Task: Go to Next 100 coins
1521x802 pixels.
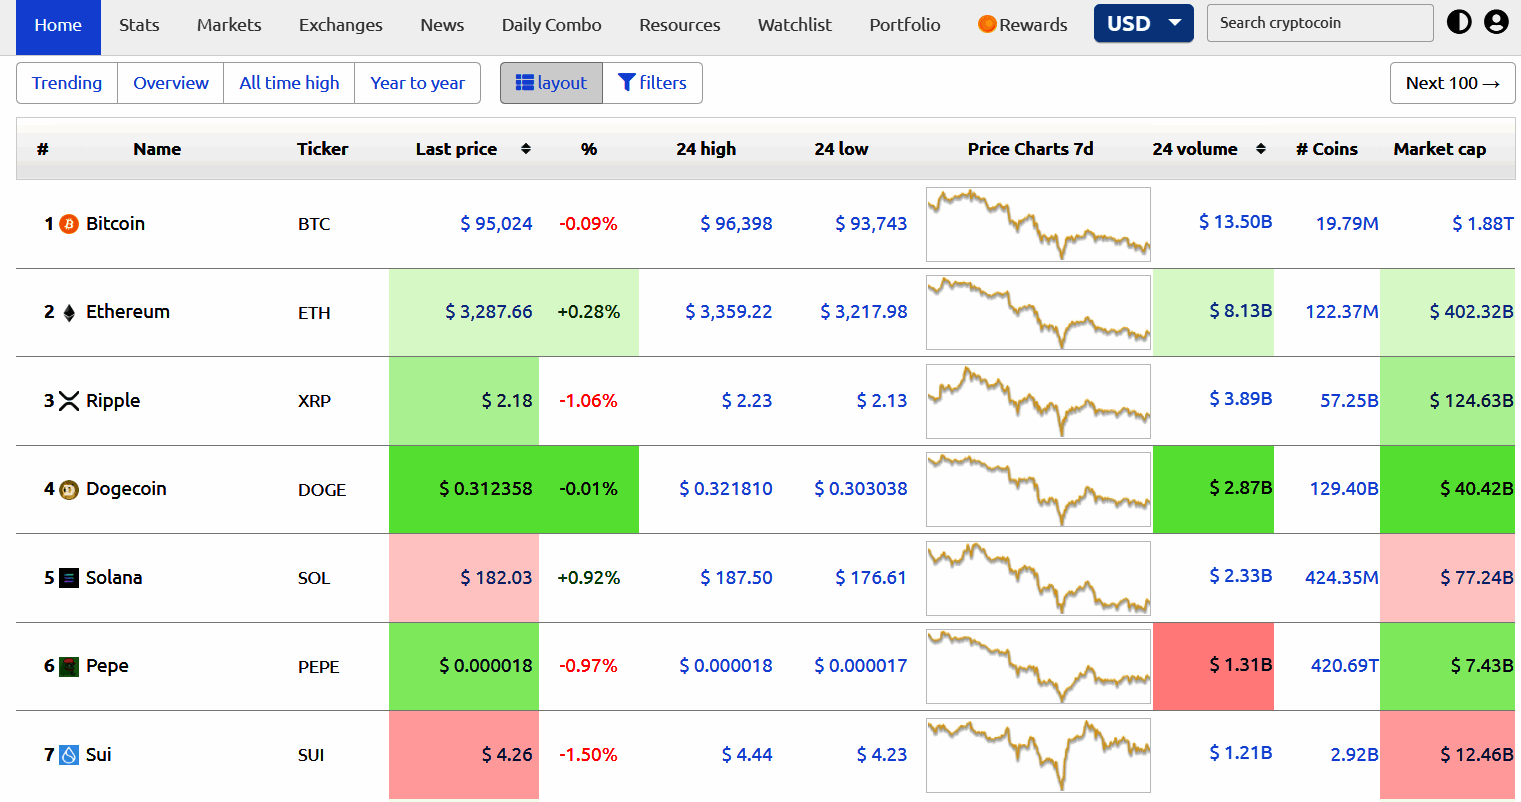Action: [1452, 83]
